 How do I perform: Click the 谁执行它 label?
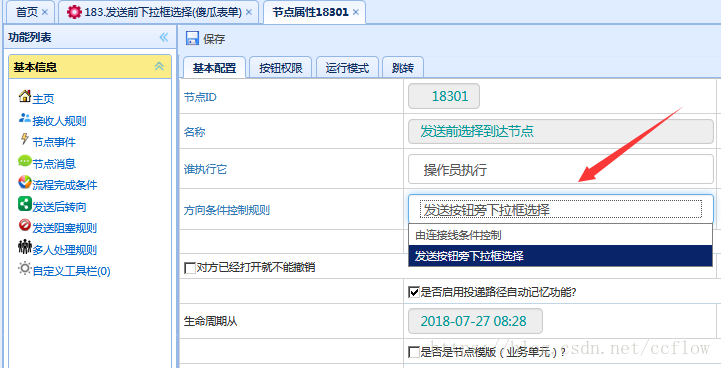click(x=205, y=169)
